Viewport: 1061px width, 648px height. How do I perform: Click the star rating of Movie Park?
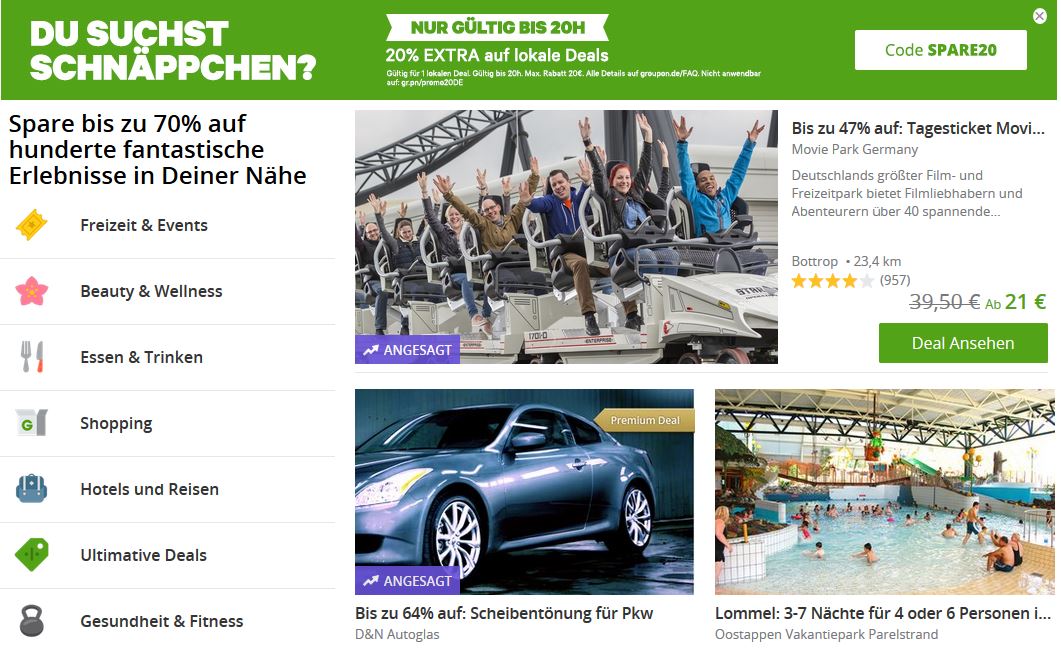click(833, 281)
